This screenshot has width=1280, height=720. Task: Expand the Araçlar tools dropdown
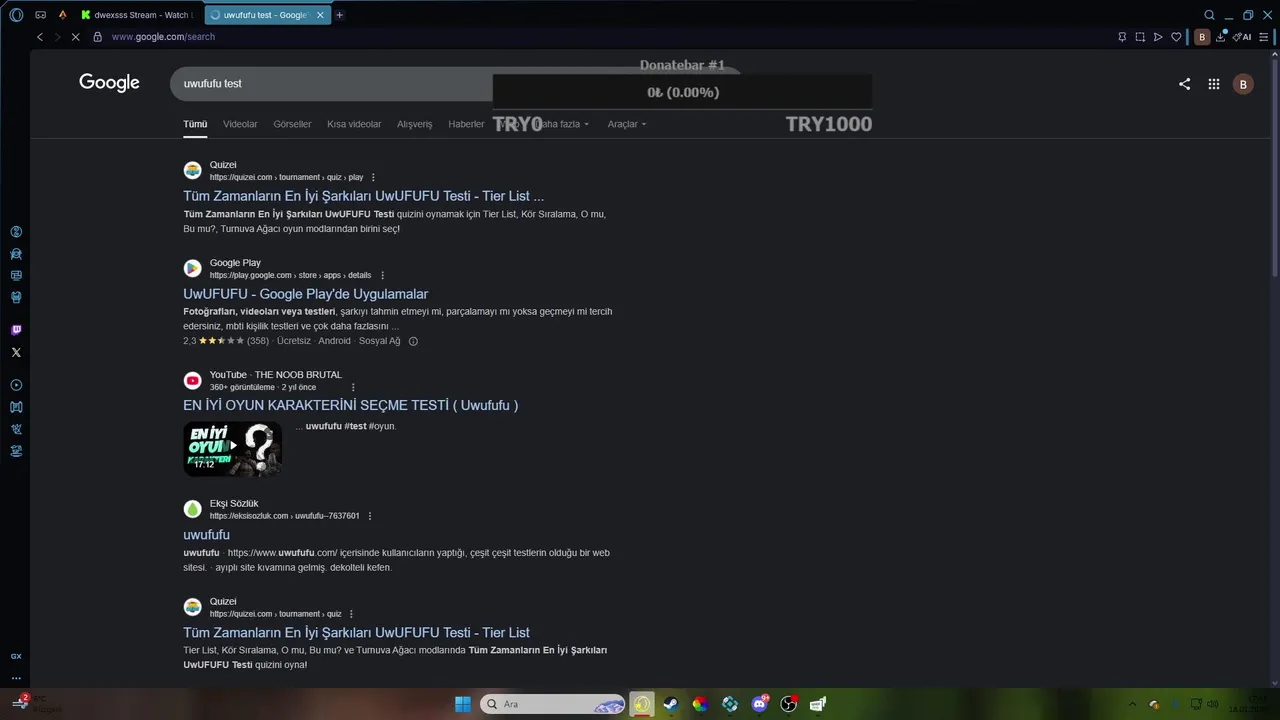627,124
